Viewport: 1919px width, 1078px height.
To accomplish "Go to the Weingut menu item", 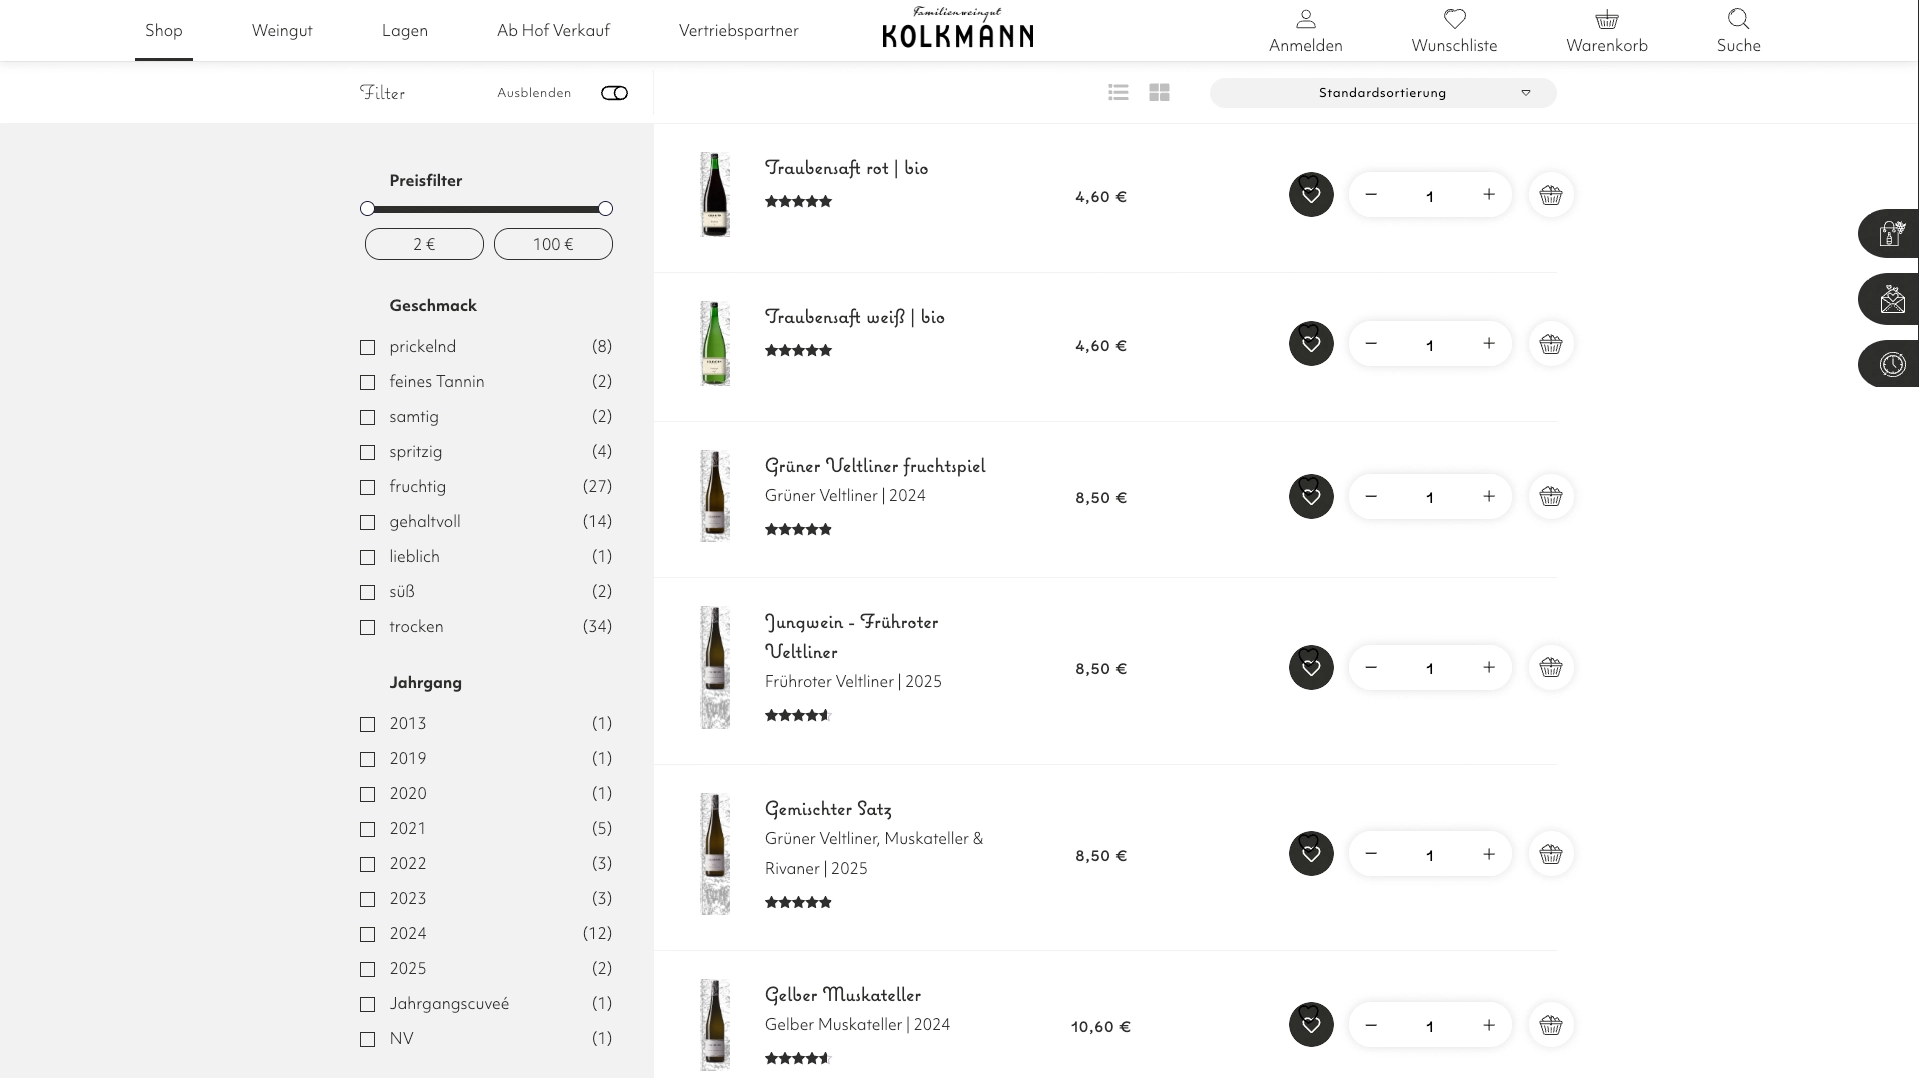I will coord(282,31).
